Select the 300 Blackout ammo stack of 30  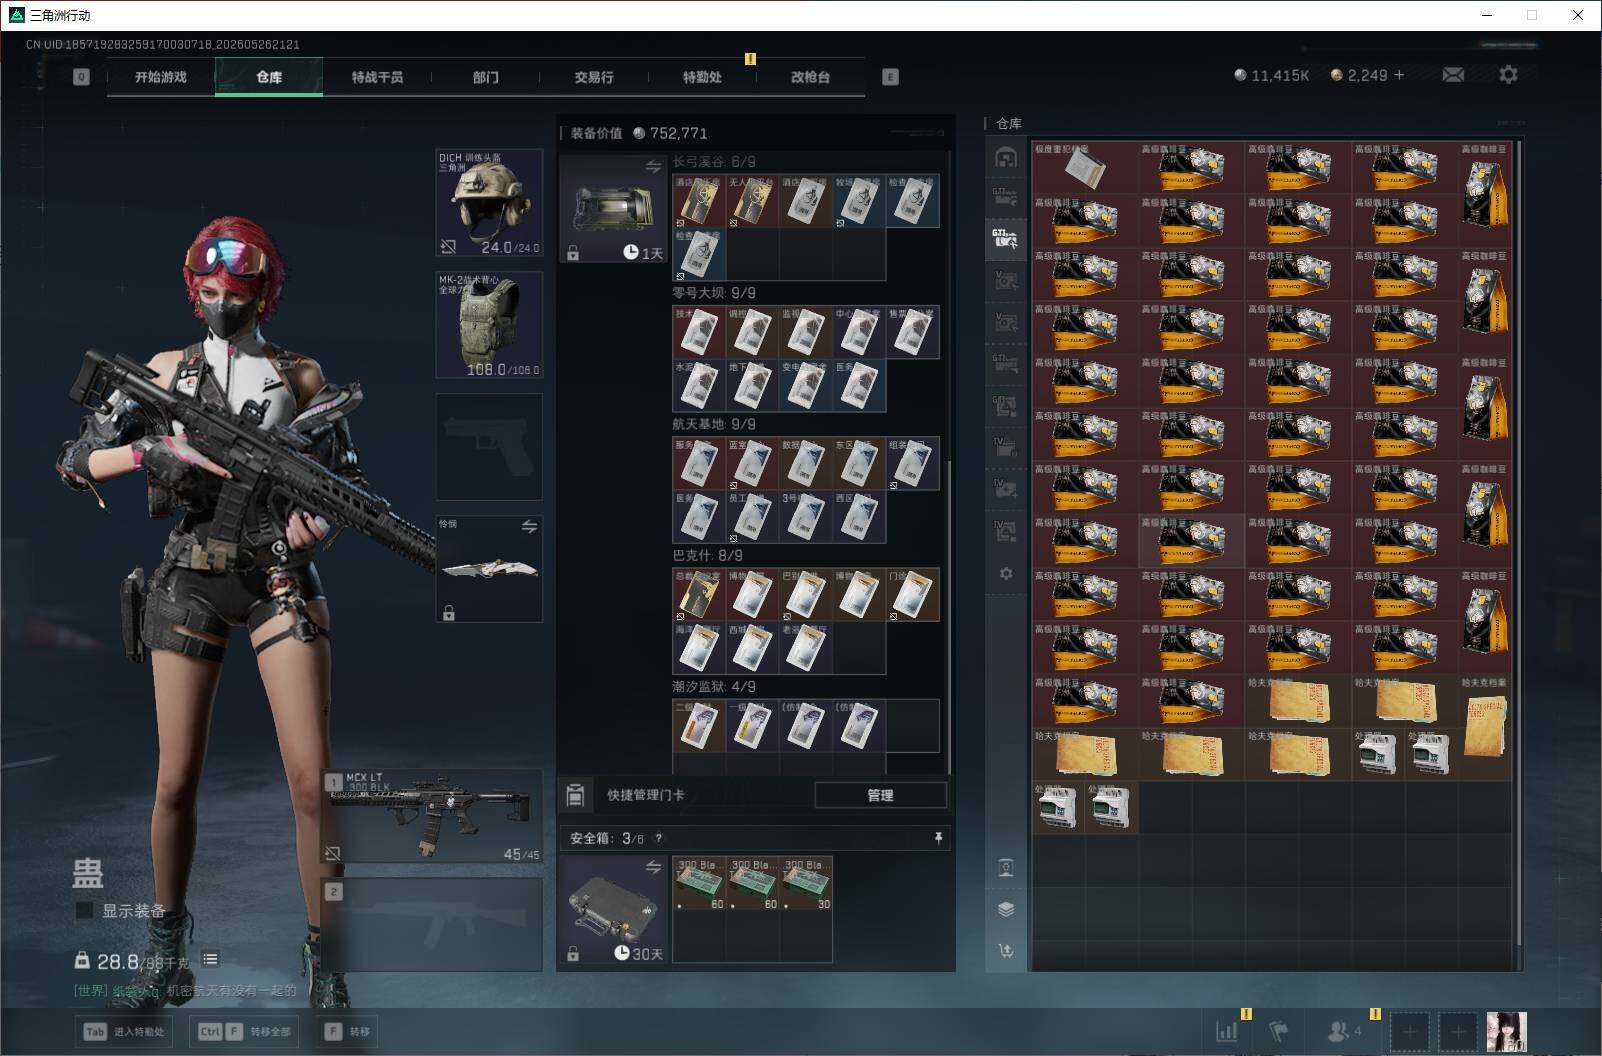tap(805, 883)
